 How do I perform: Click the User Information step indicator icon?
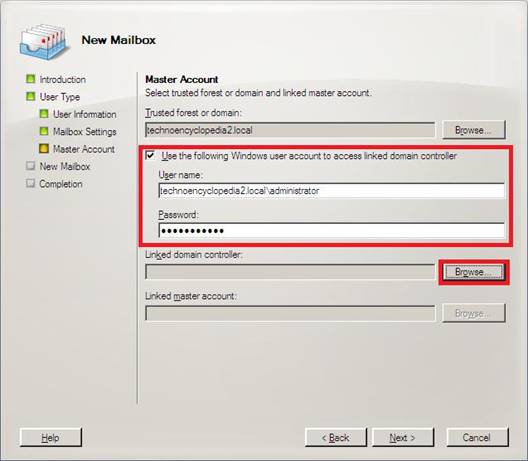point(44,114)
